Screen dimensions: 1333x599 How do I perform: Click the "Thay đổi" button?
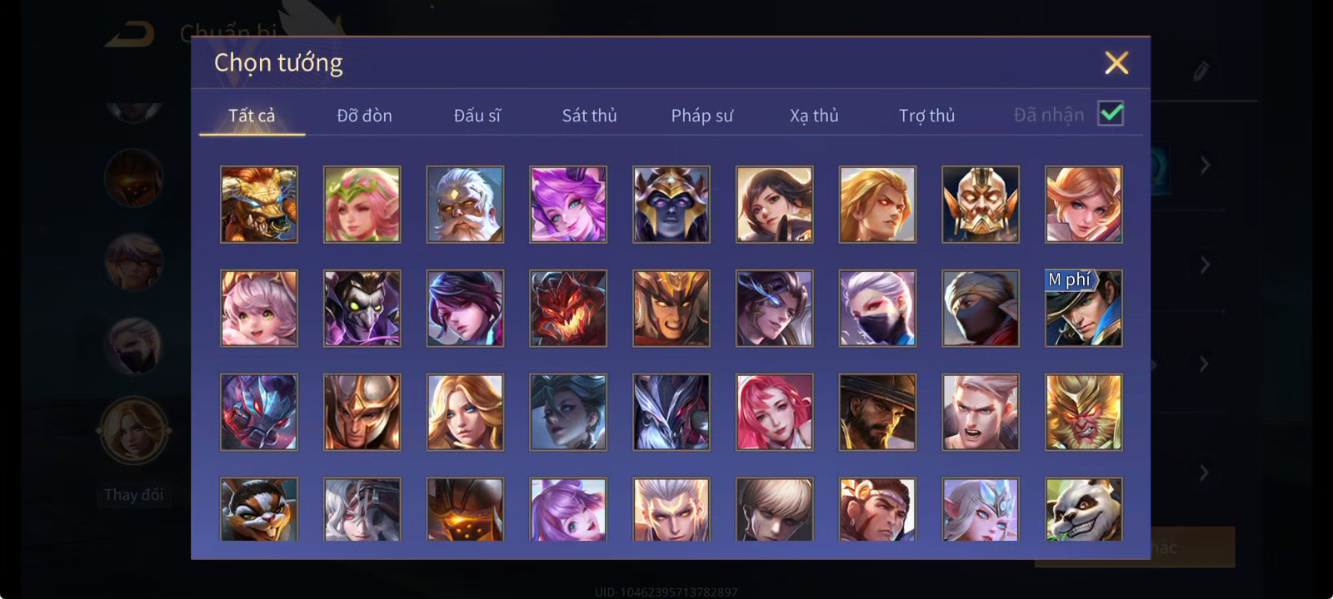(x=133, y=495)
